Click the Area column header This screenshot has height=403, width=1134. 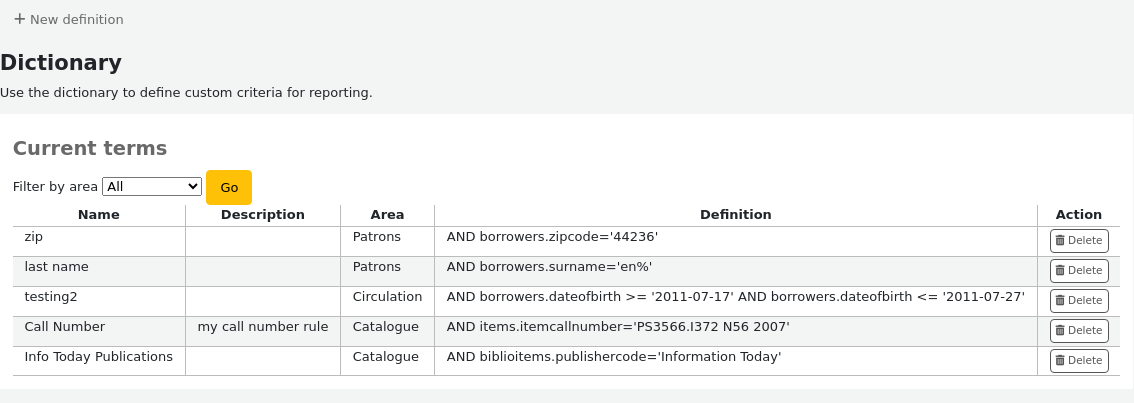[387, 215]
